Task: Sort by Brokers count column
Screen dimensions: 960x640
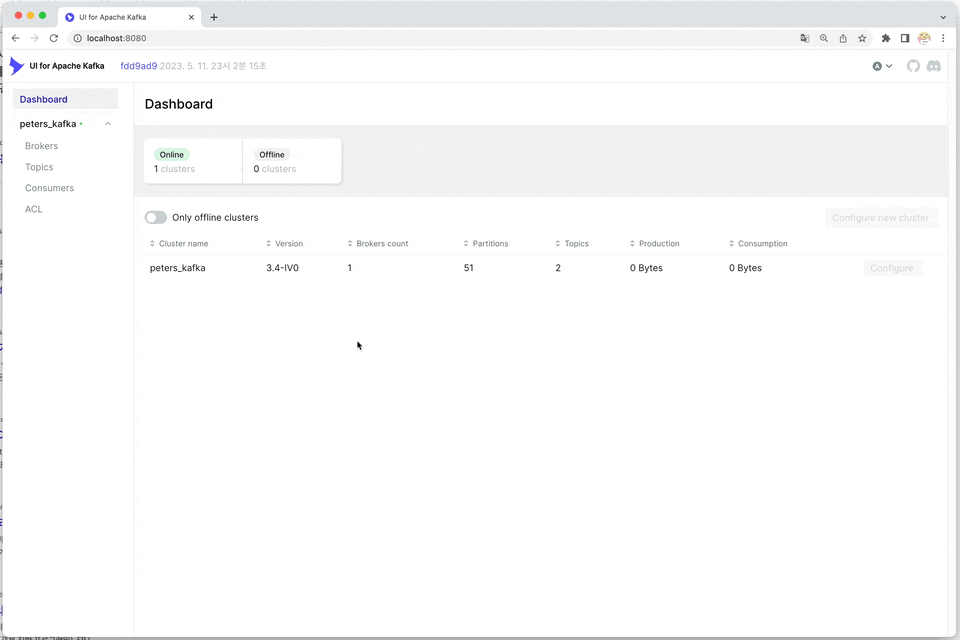Action: tap(378, 243)
